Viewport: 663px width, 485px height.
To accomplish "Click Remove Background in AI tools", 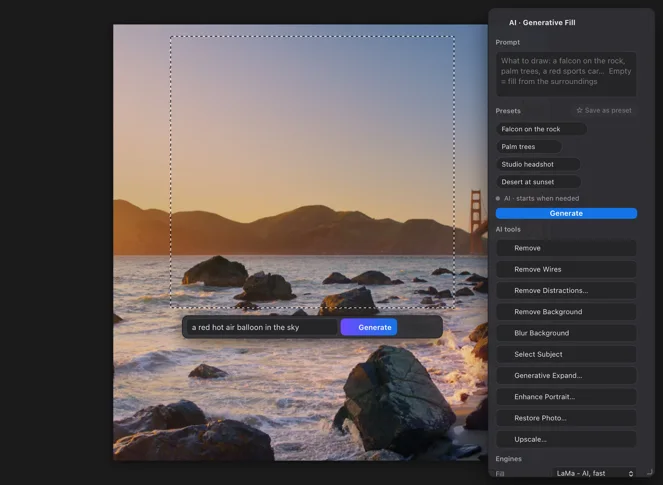I will [566, 312].
